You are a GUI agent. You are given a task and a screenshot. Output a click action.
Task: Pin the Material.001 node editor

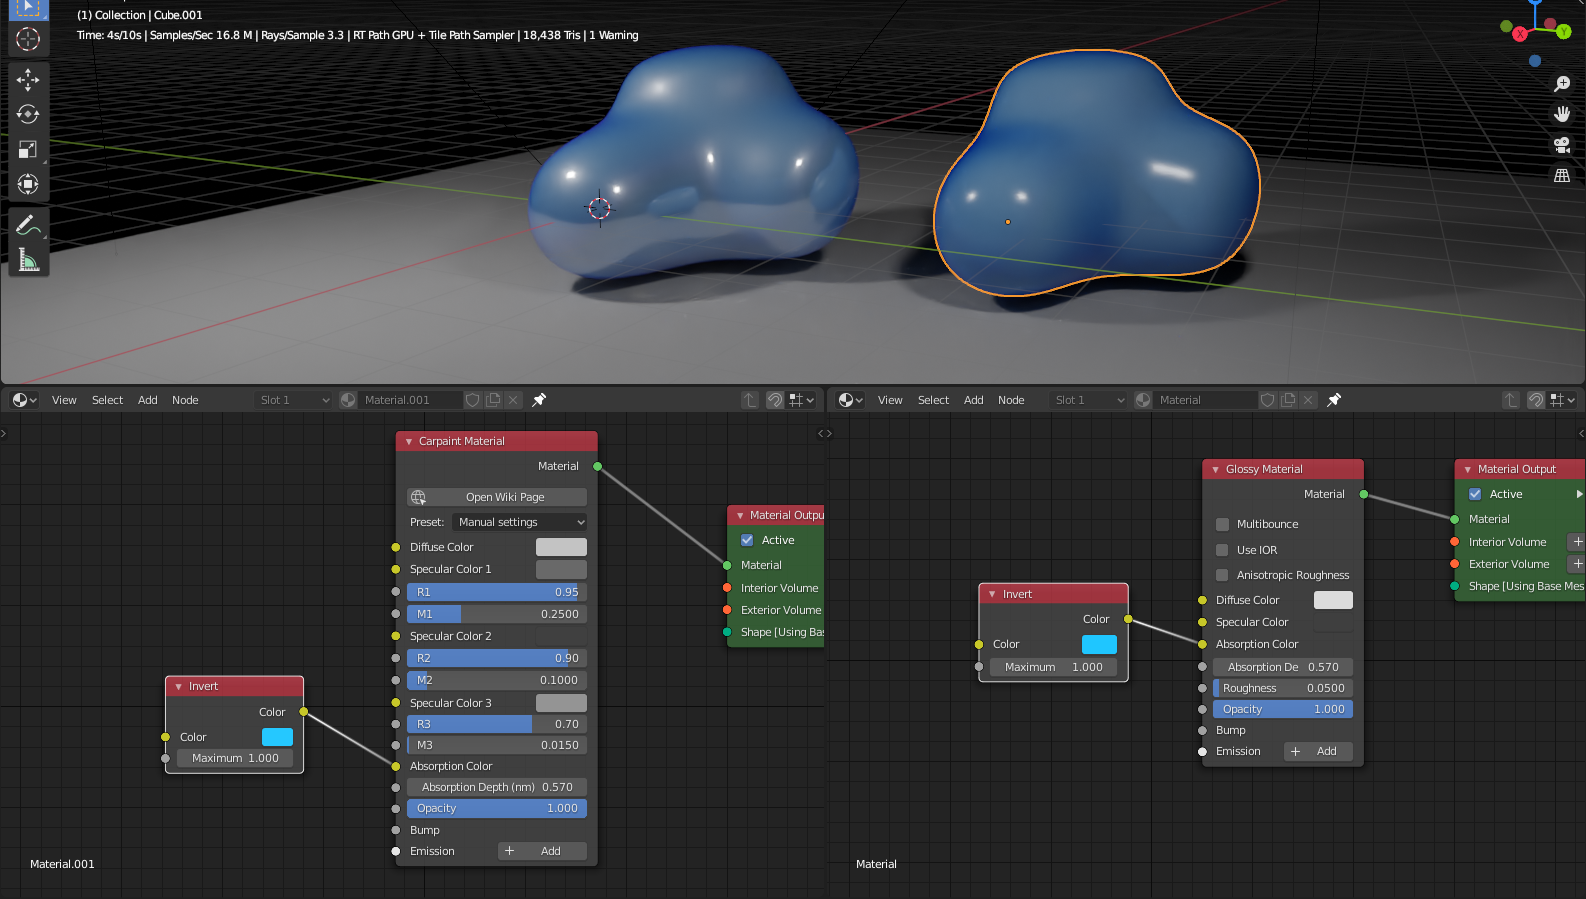point(539,400)
